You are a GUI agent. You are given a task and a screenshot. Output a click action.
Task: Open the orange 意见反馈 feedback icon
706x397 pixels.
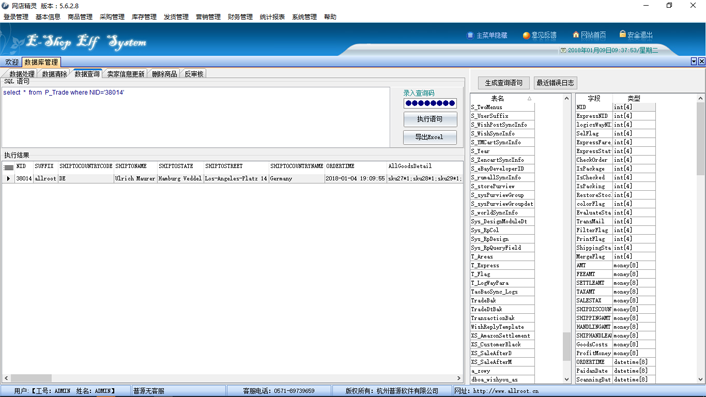coord(526,35)
